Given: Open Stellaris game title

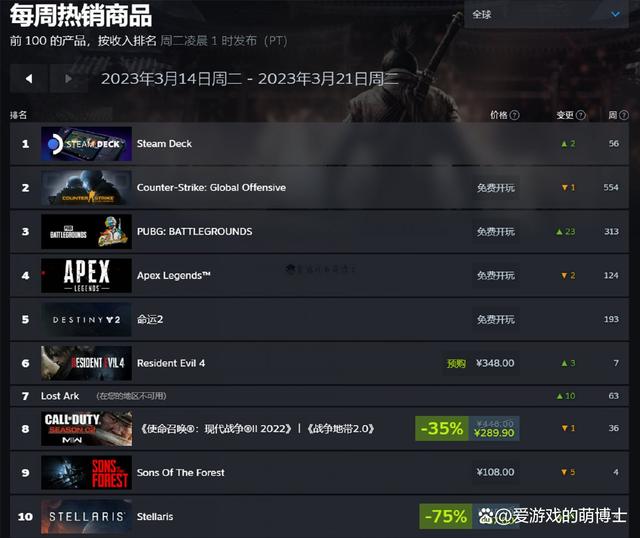Looking at the screenshot, I should coord(155,516).
